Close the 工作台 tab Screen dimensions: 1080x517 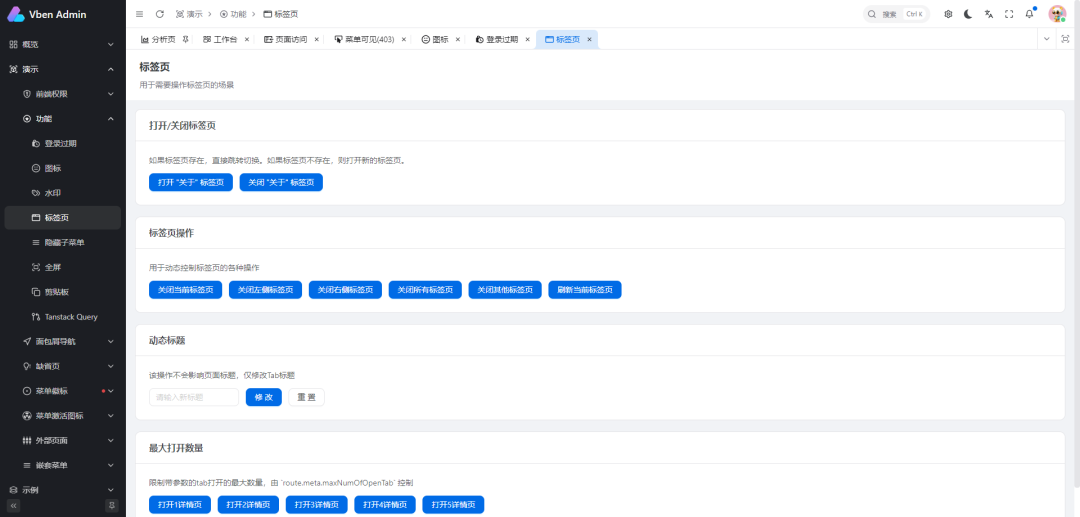tap(247, 39)
